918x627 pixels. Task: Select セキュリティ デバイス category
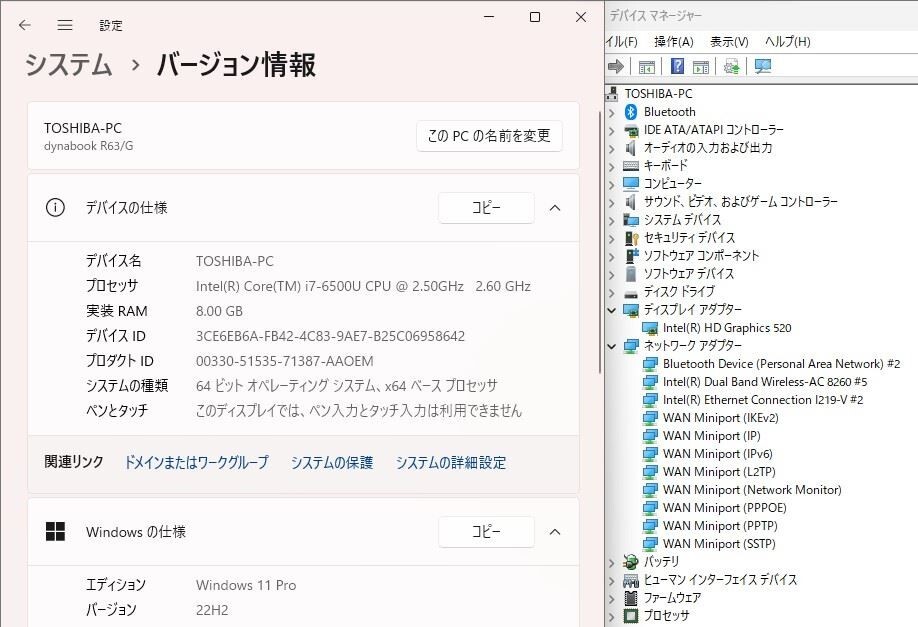(x=689, y=238)
